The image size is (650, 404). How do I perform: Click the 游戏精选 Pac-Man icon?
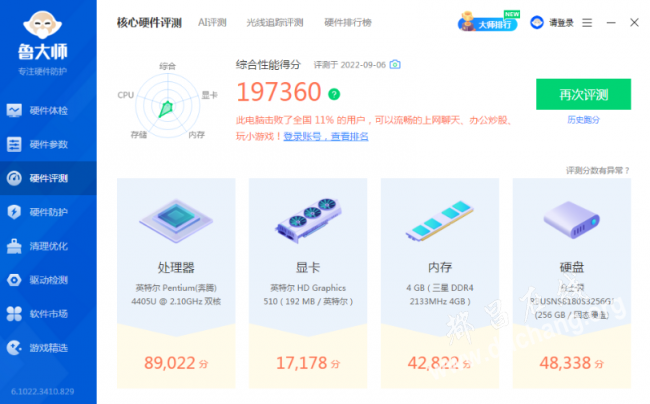coord(14,348)
